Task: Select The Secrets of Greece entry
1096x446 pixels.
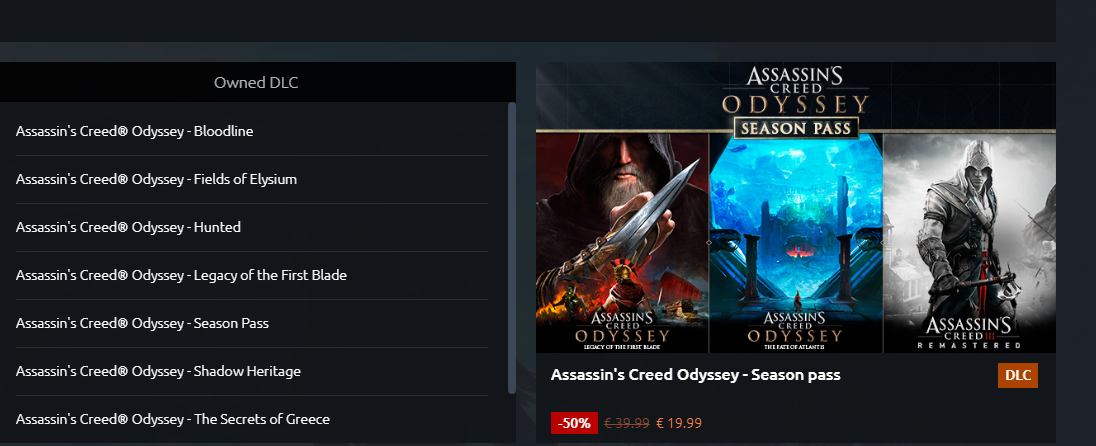Action: click(252, 419)
